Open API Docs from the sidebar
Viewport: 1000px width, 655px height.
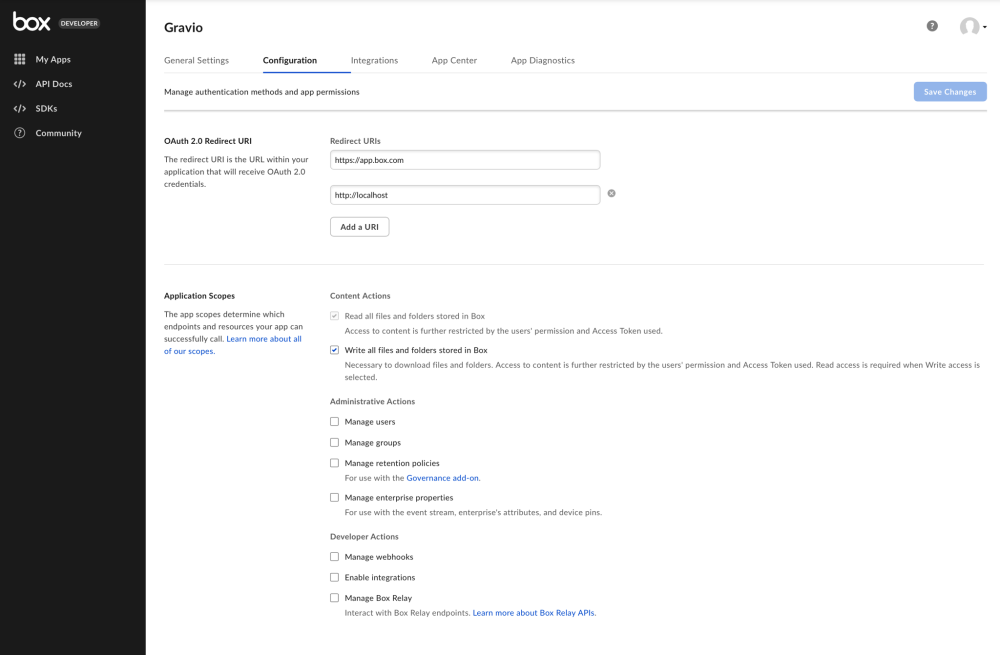pos(55,83)
